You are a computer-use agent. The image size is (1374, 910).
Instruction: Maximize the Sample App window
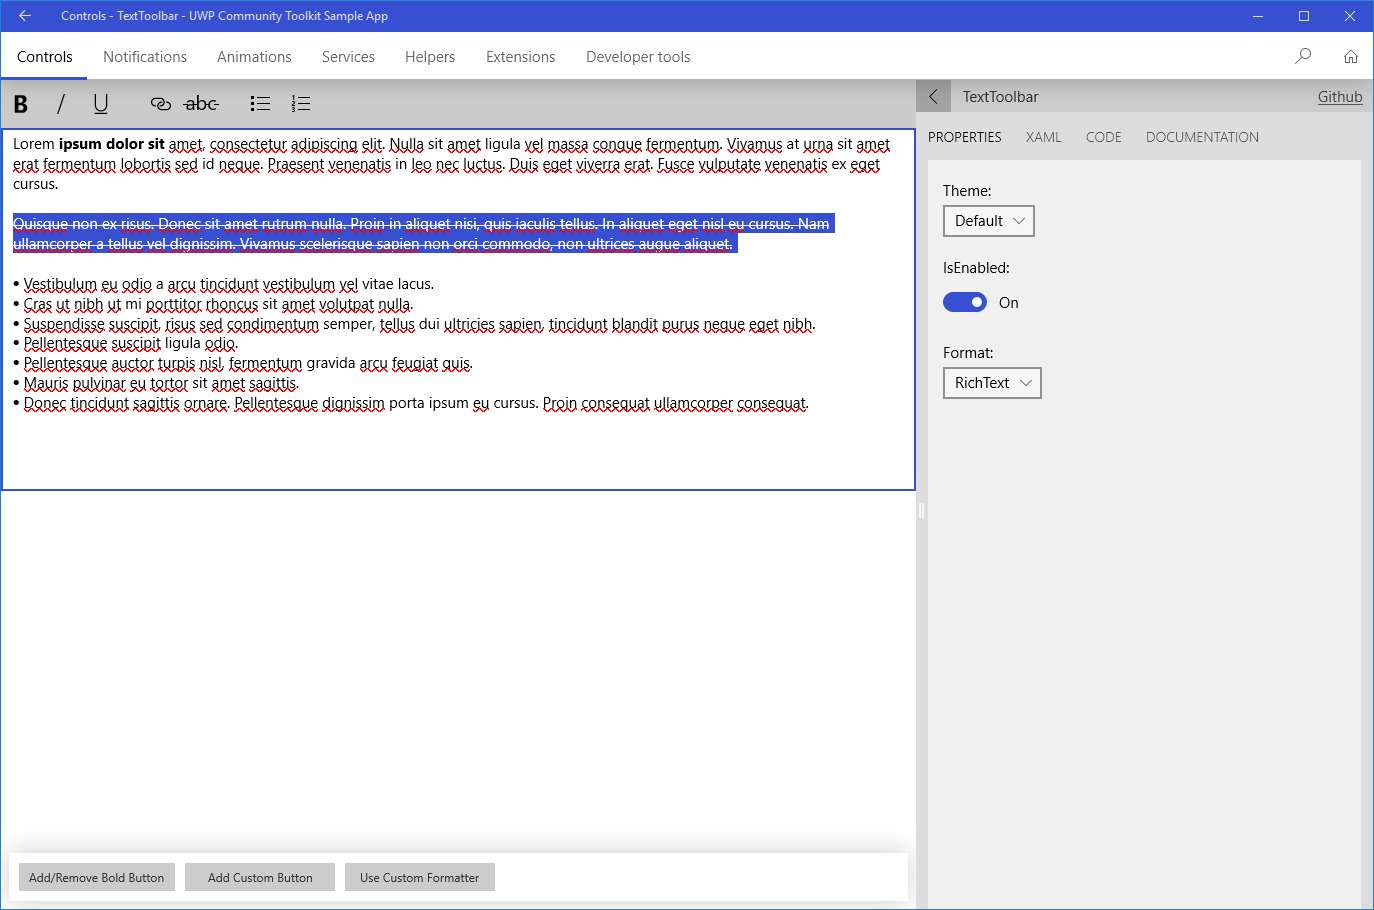tap(1304, 16)
